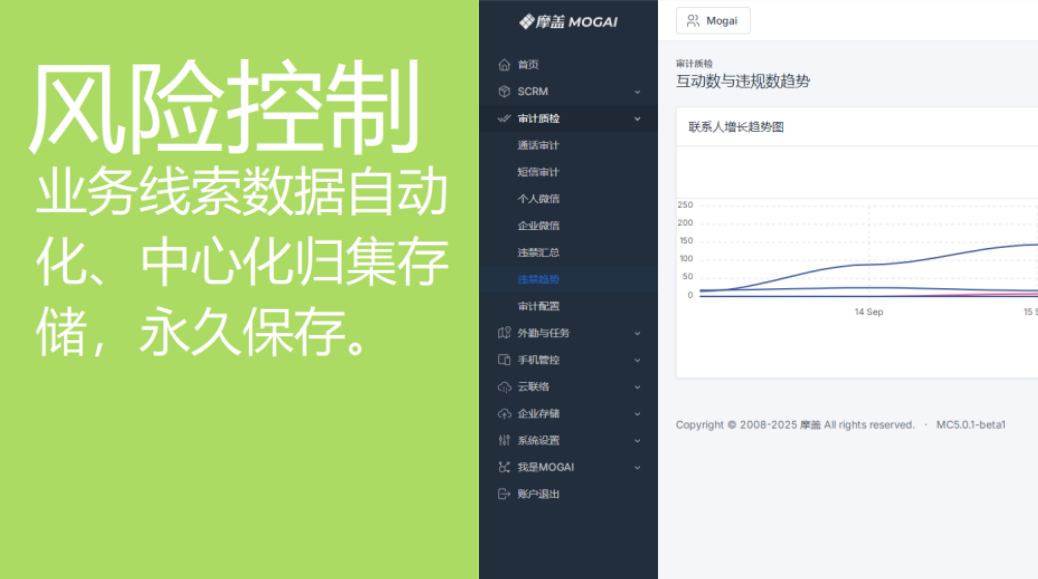The width and height of the screenshot is (1038, 579).
Task: Click the 系统设置 sliders icon
Action: (504, 441)
